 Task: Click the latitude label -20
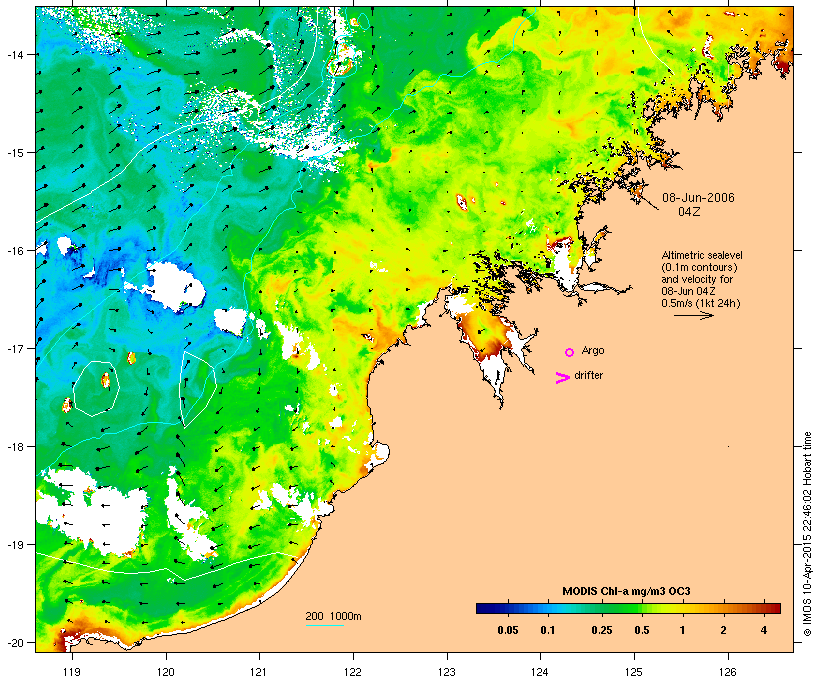click(16, 642)
